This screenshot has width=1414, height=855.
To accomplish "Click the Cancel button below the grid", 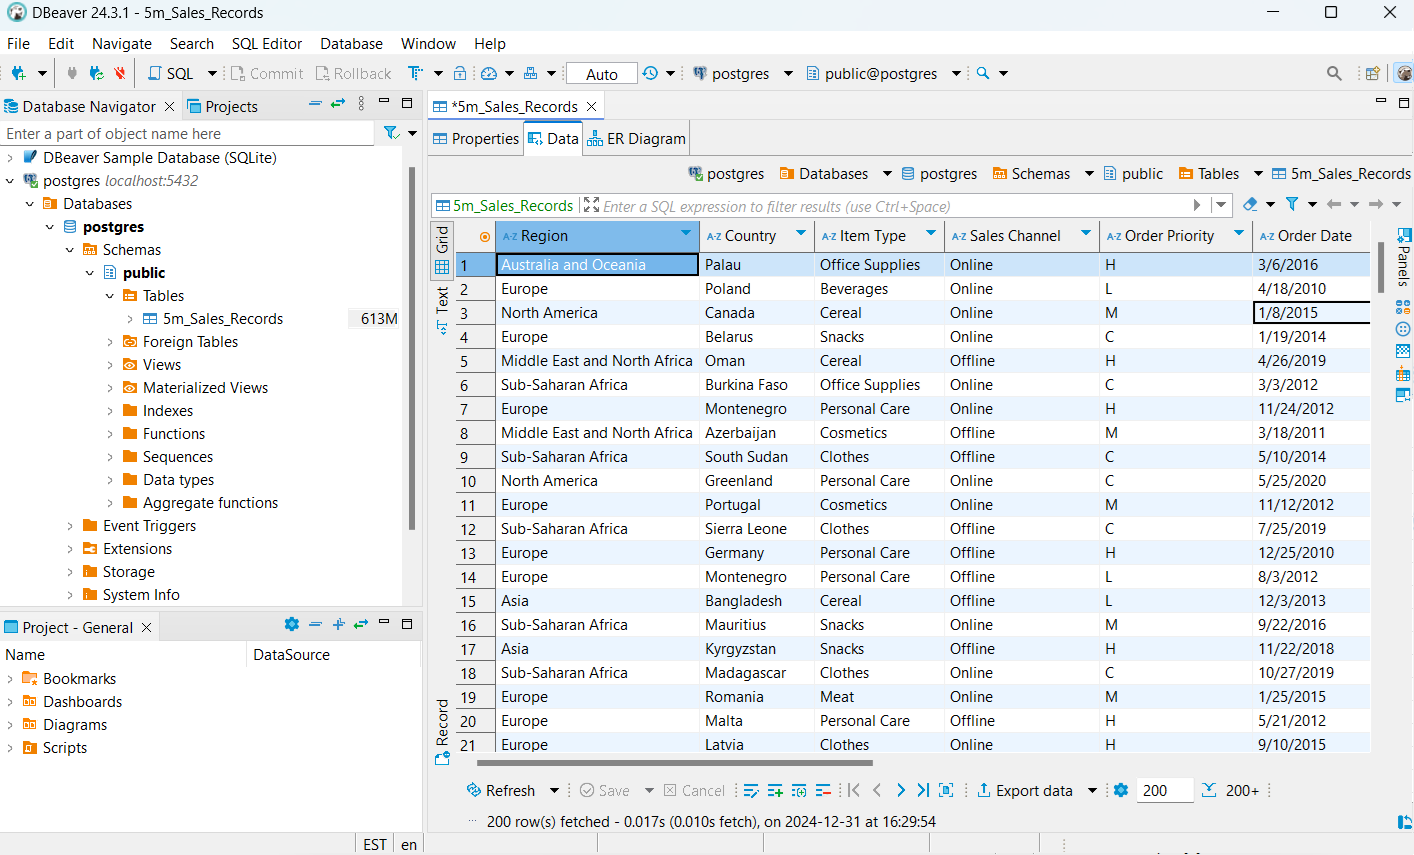I will tap(694, 790).
